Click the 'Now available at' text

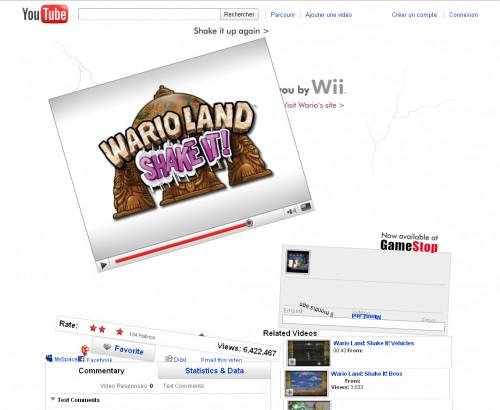coord(410,236)
